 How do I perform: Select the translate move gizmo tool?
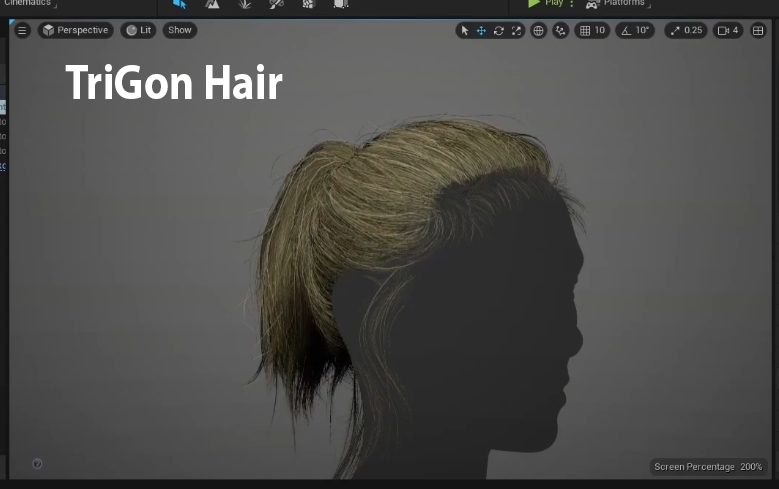coord(481,31)
